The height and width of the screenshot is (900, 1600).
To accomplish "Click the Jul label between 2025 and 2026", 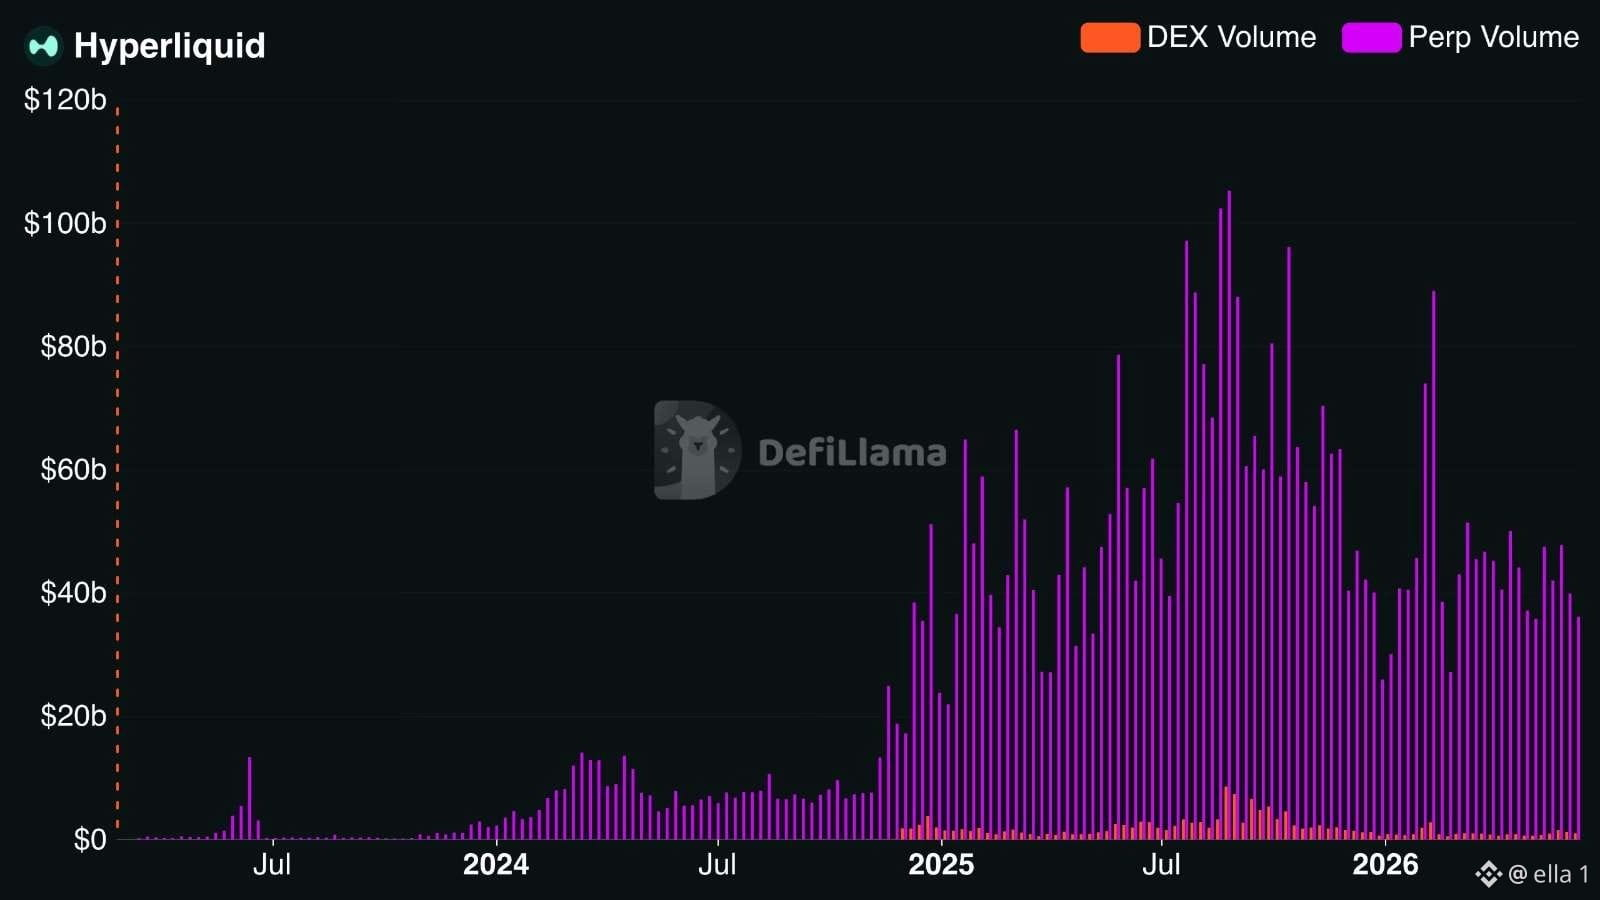I will tap(1161, 865).
